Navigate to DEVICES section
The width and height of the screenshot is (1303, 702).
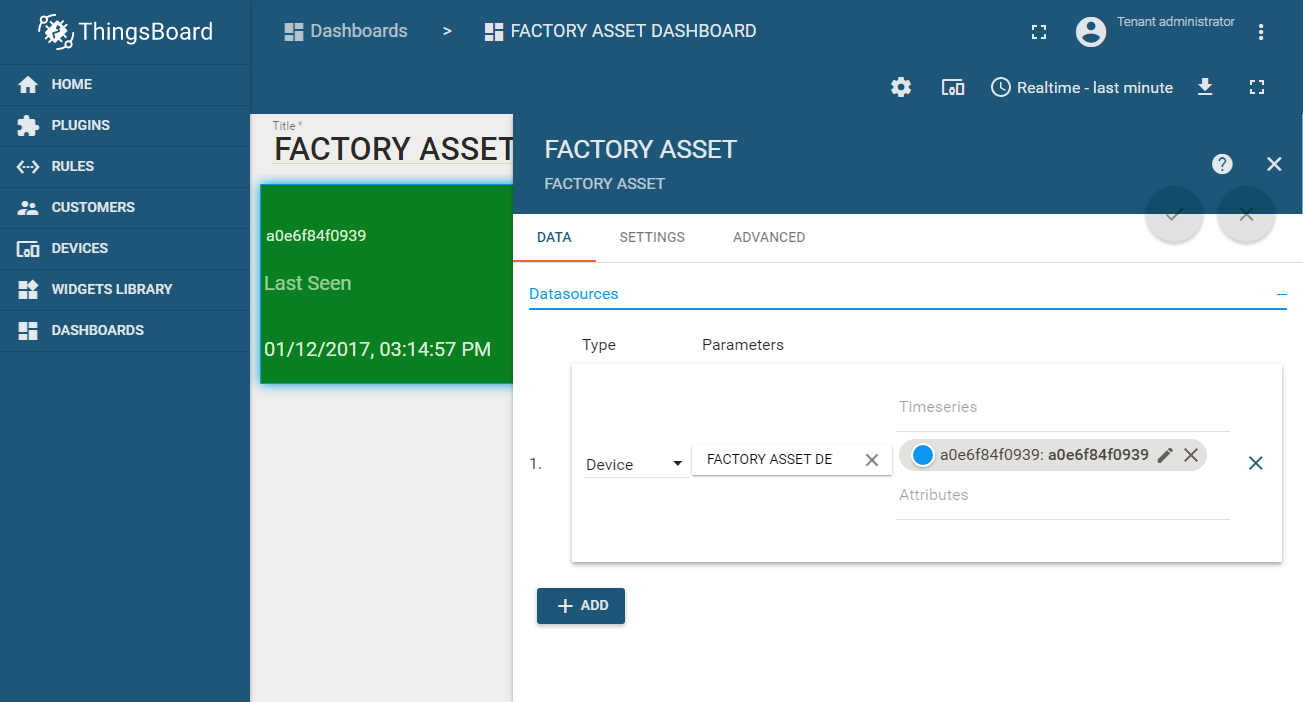(x=125, y=249)
